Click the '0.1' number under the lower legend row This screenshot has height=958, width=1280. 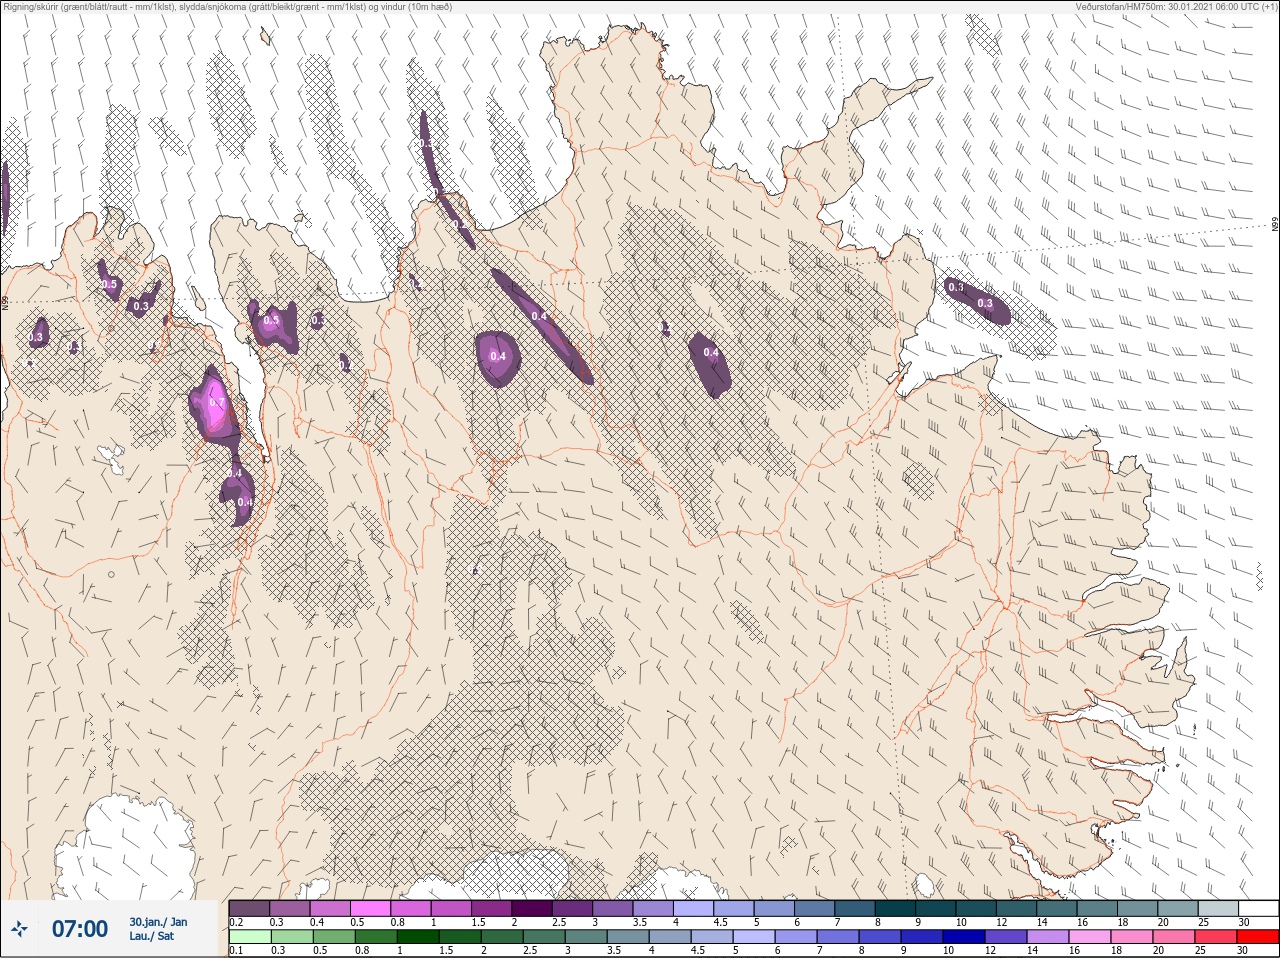(x=236, y=951)
